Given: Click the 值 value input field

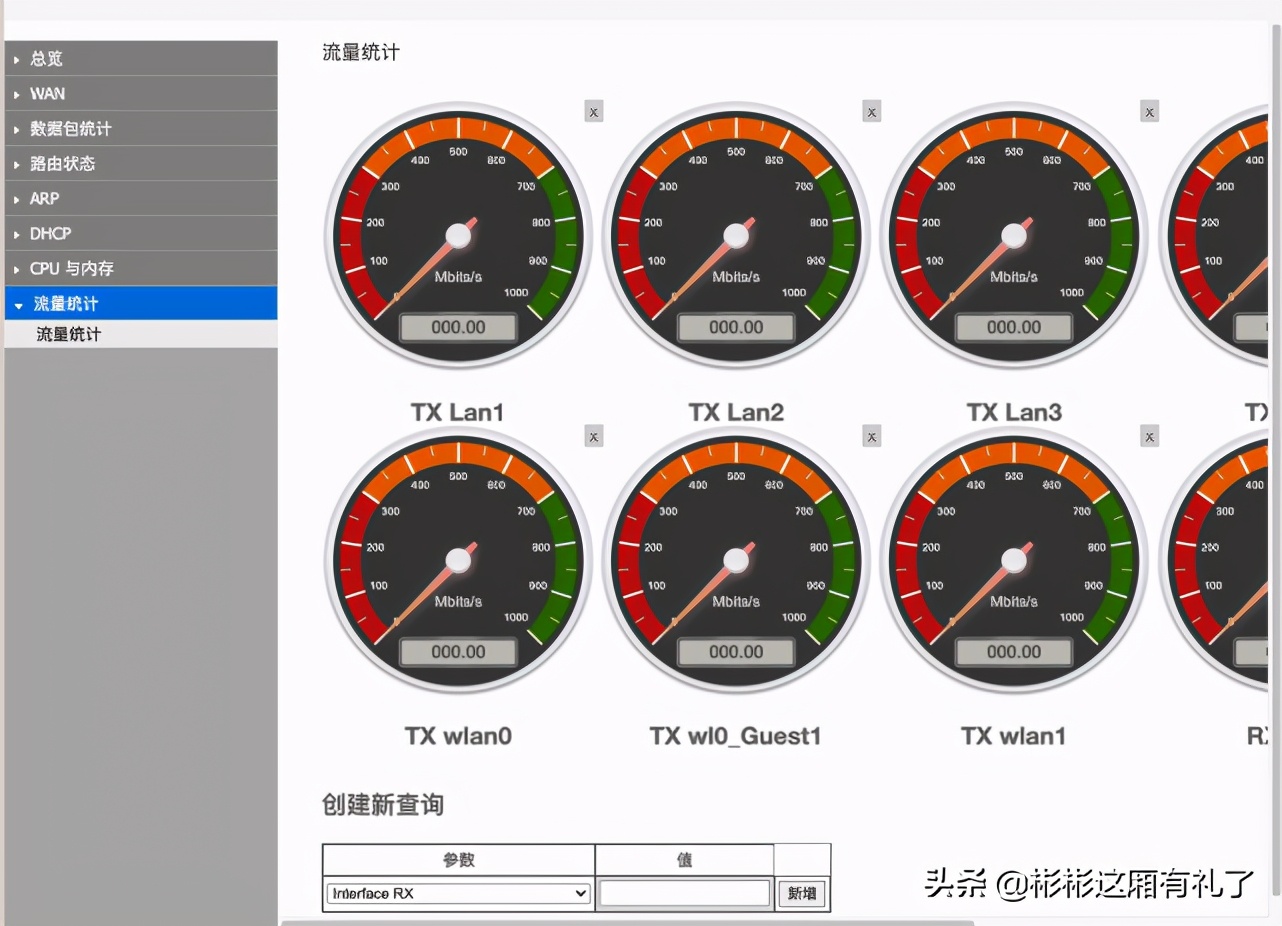Looking at the screenshot, I should 684,894.
